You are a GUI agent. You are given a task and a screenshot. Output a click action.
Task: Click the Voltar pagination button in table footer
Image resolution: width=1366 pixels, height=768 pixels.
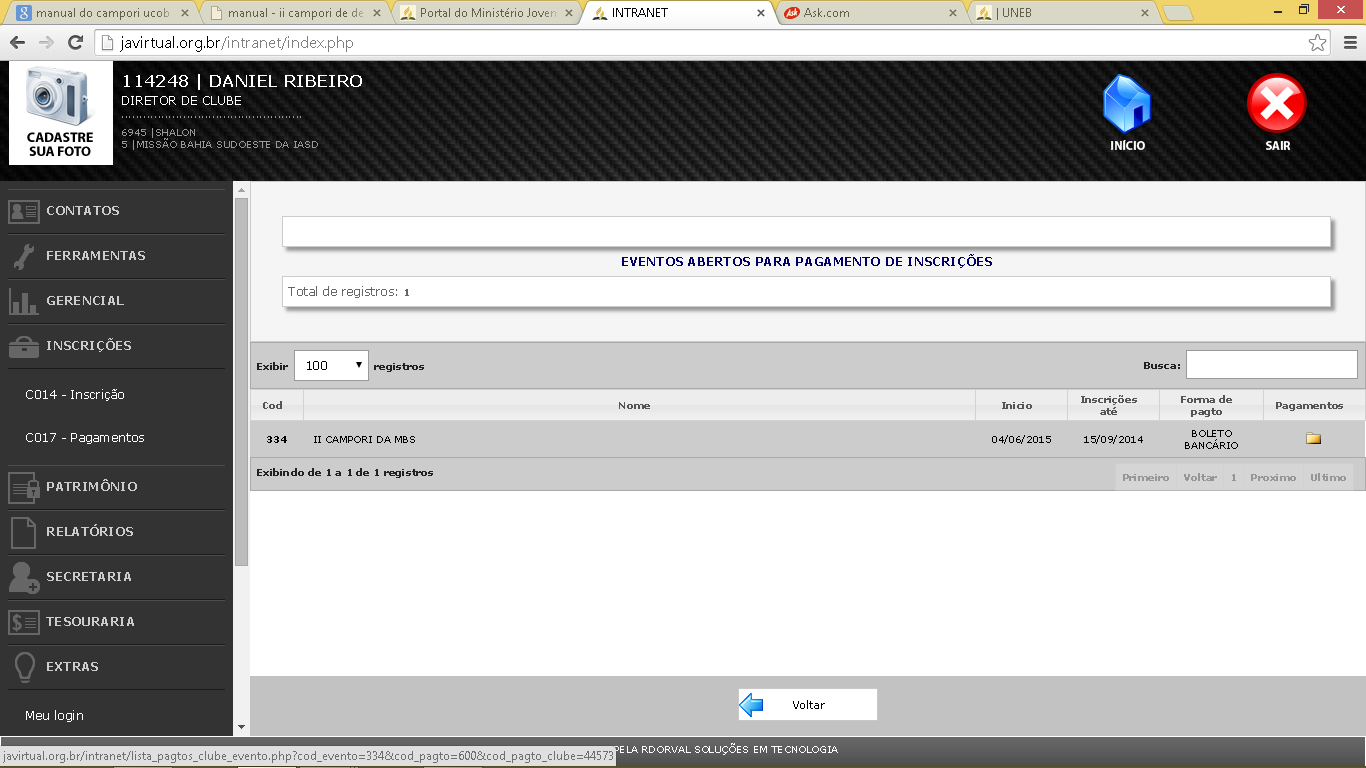(x=1200, y=477)
